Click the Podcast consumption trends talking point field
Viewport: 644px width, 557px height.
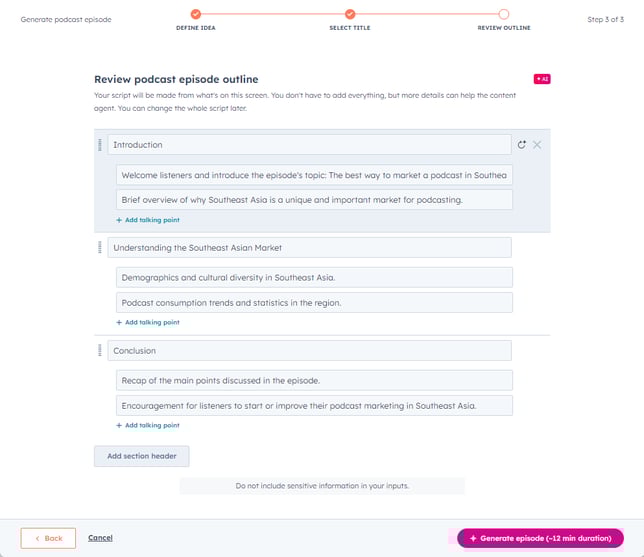pos(314,303)
